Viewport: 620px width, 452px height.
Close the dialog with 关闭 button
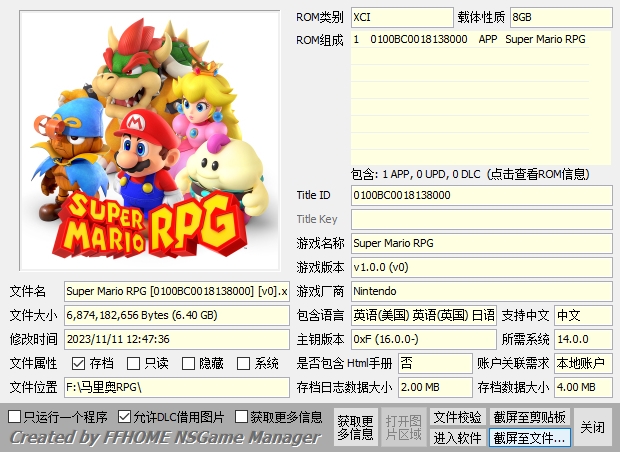[x=592, y=427]
